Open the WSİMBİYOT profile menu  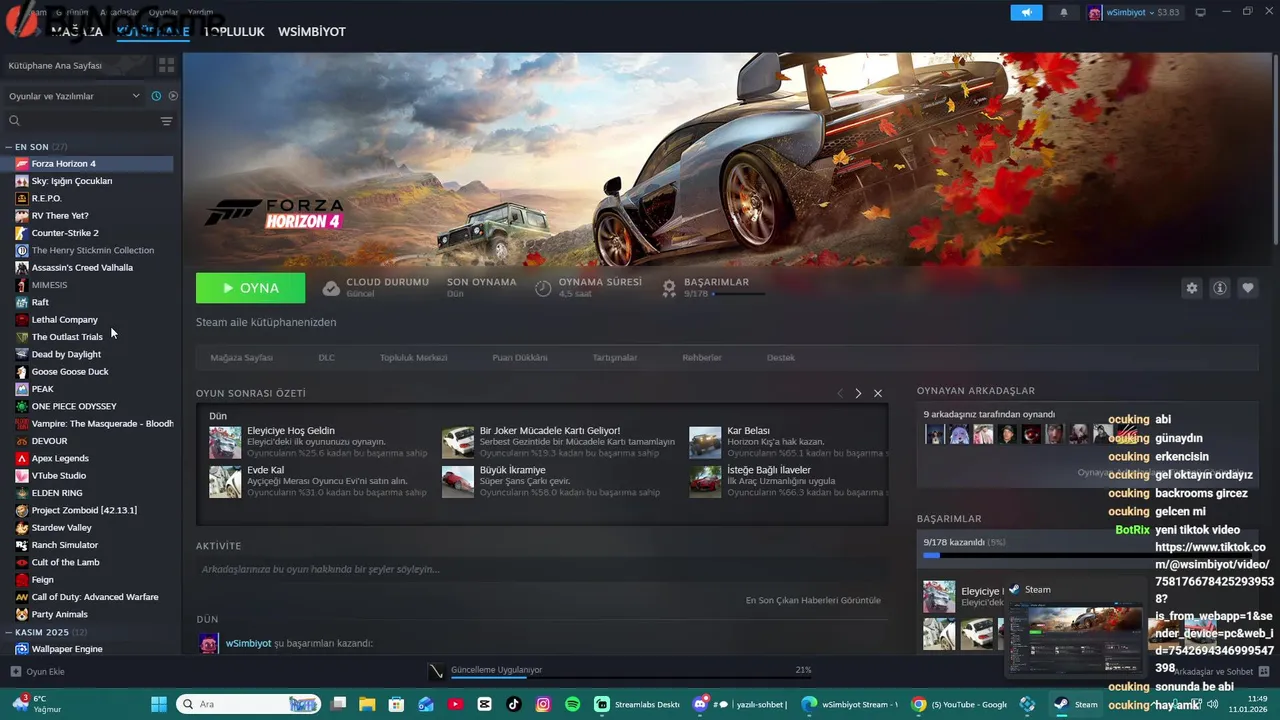tap(311, 31)
